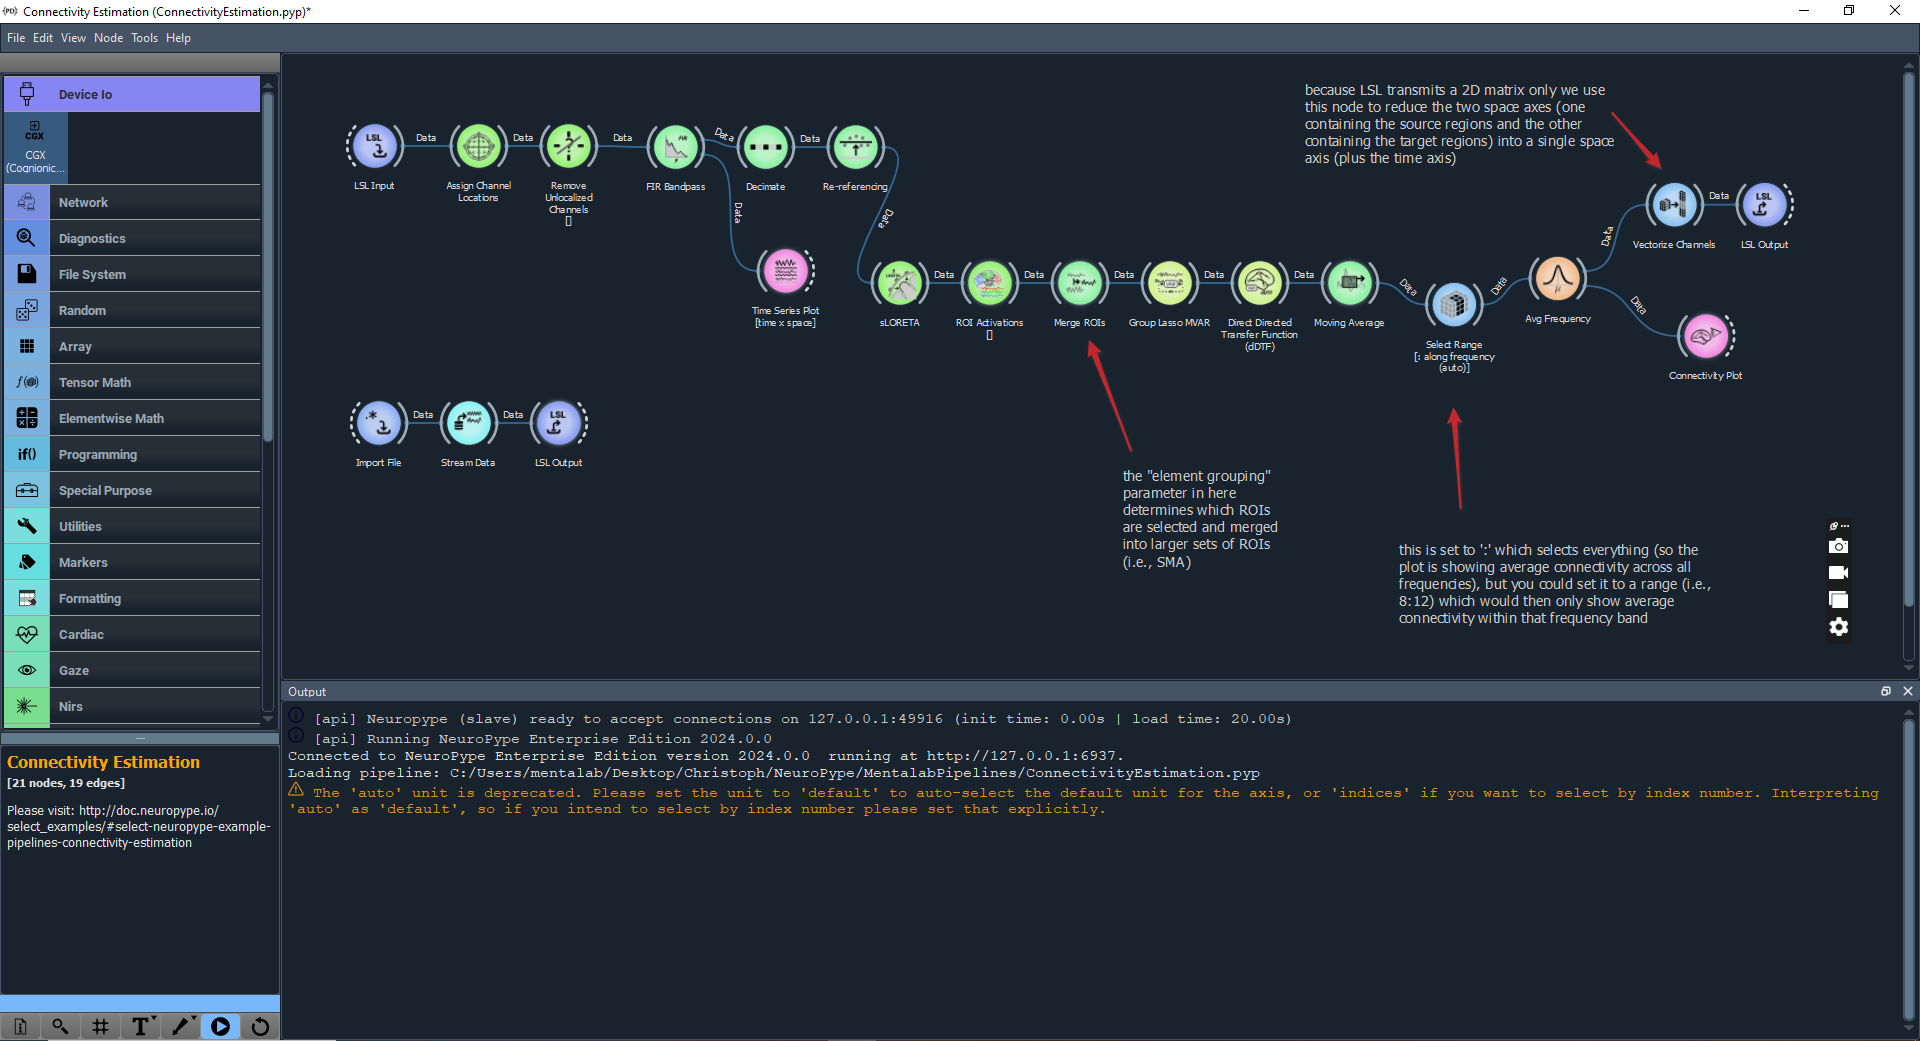Open the Node menu
The height and width of the screenshot is (1041, 1920).
point(109,38)
